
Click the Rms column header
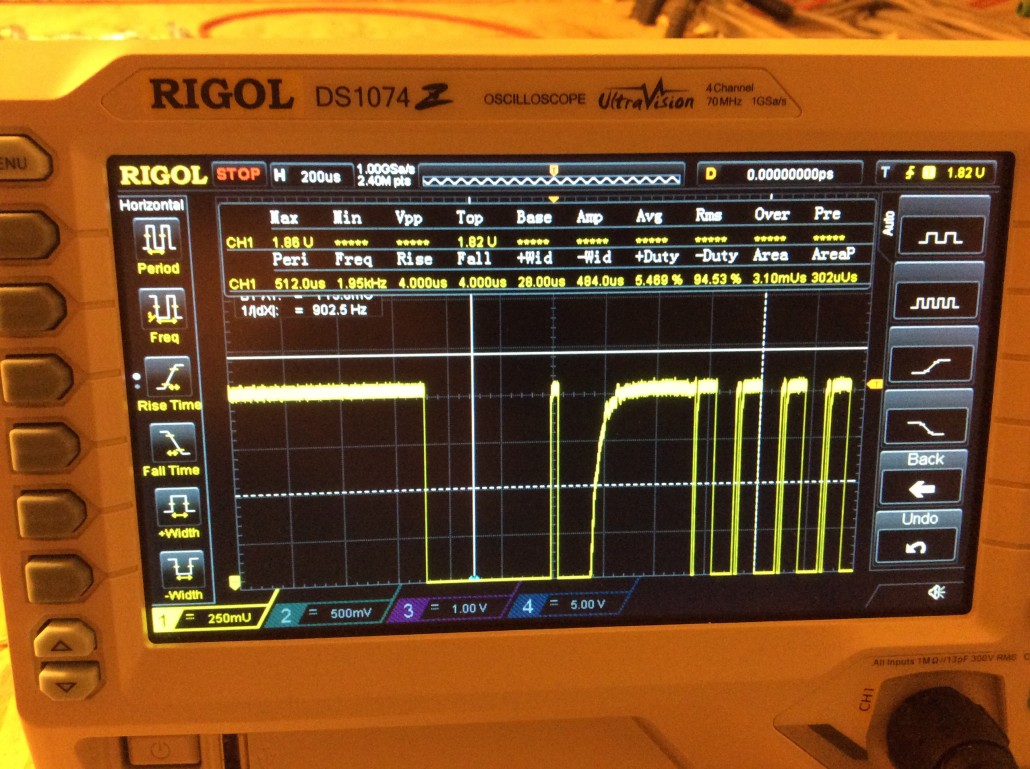tap(709, 214)
